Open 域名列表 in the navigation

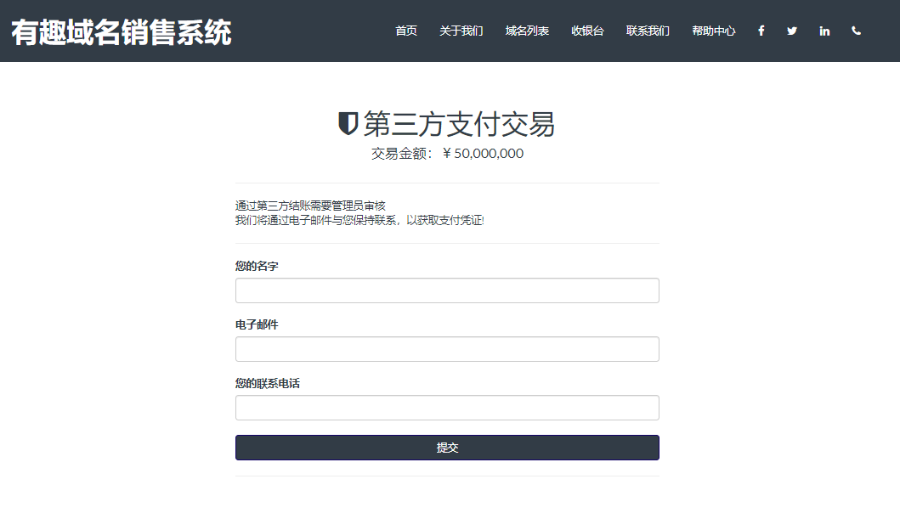tap(527, 31)
